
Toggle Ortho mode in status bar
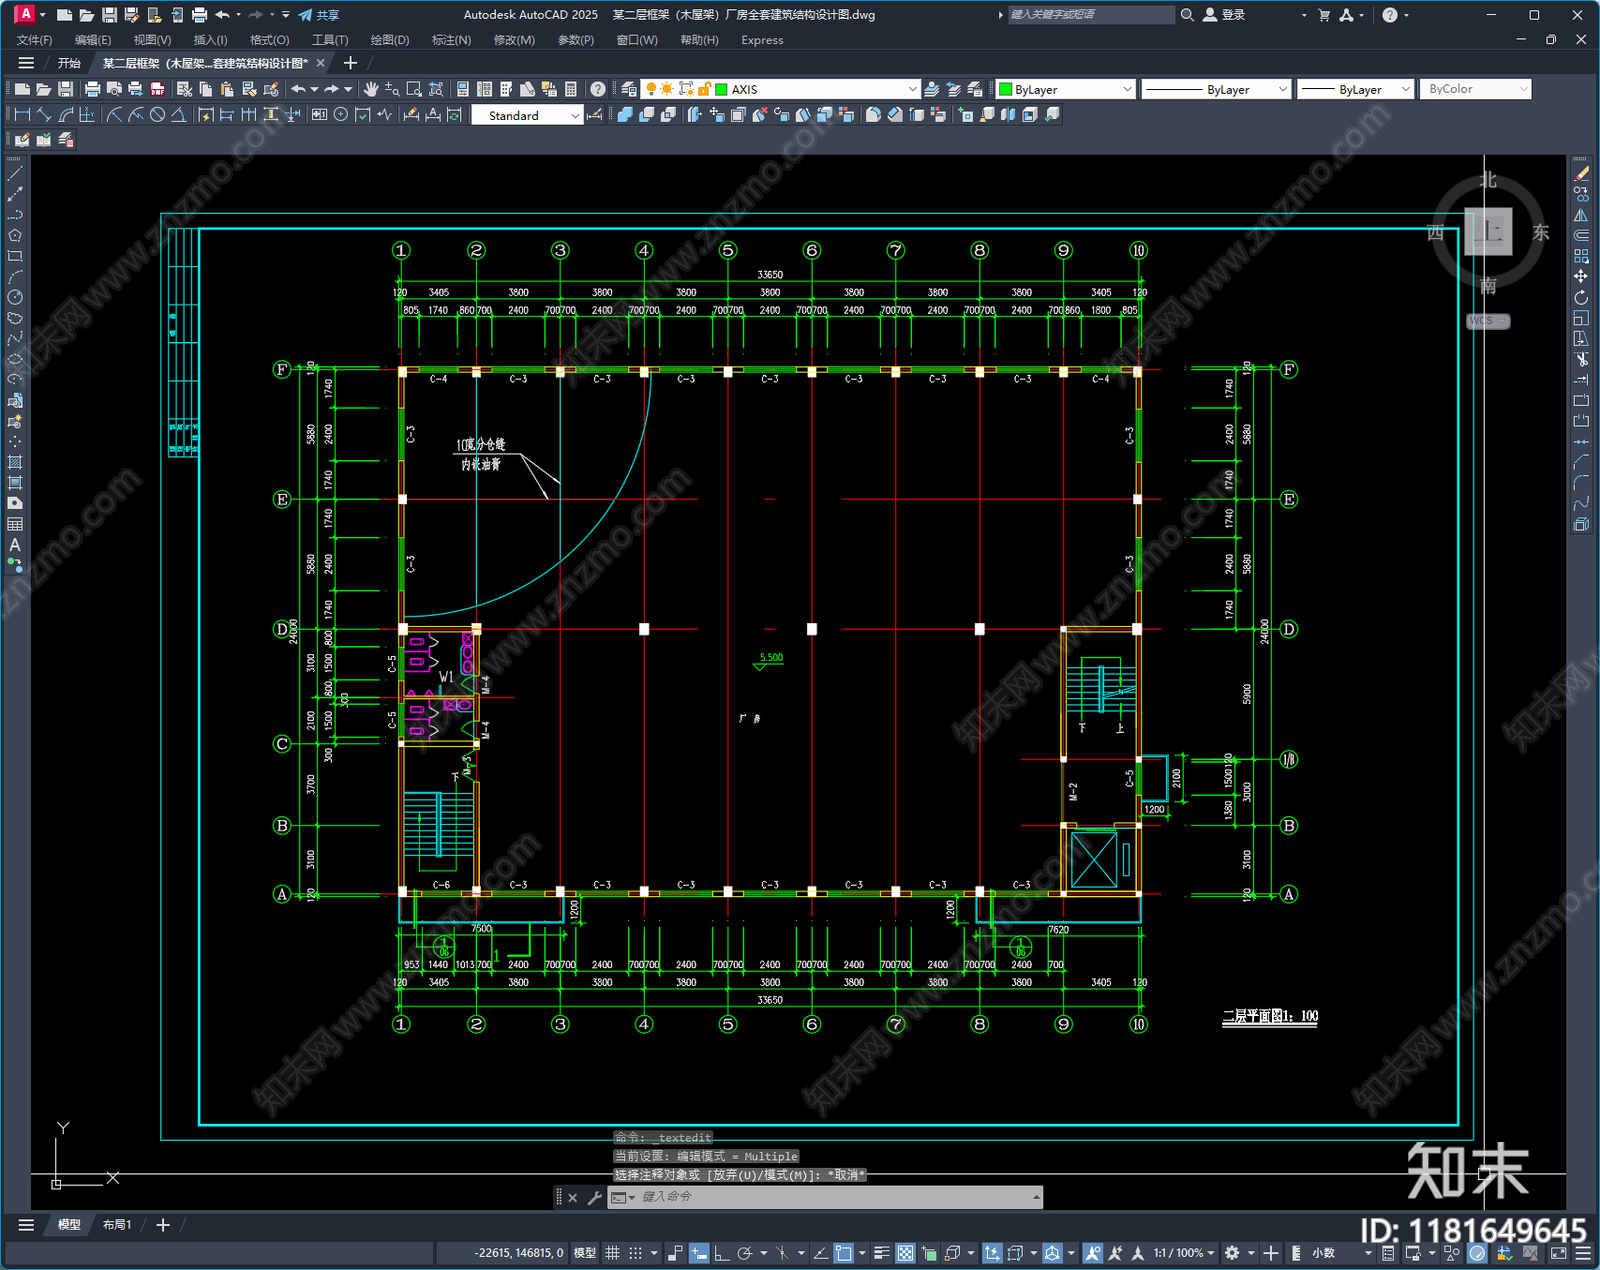pyautogui.click(x=721, y=1253)
